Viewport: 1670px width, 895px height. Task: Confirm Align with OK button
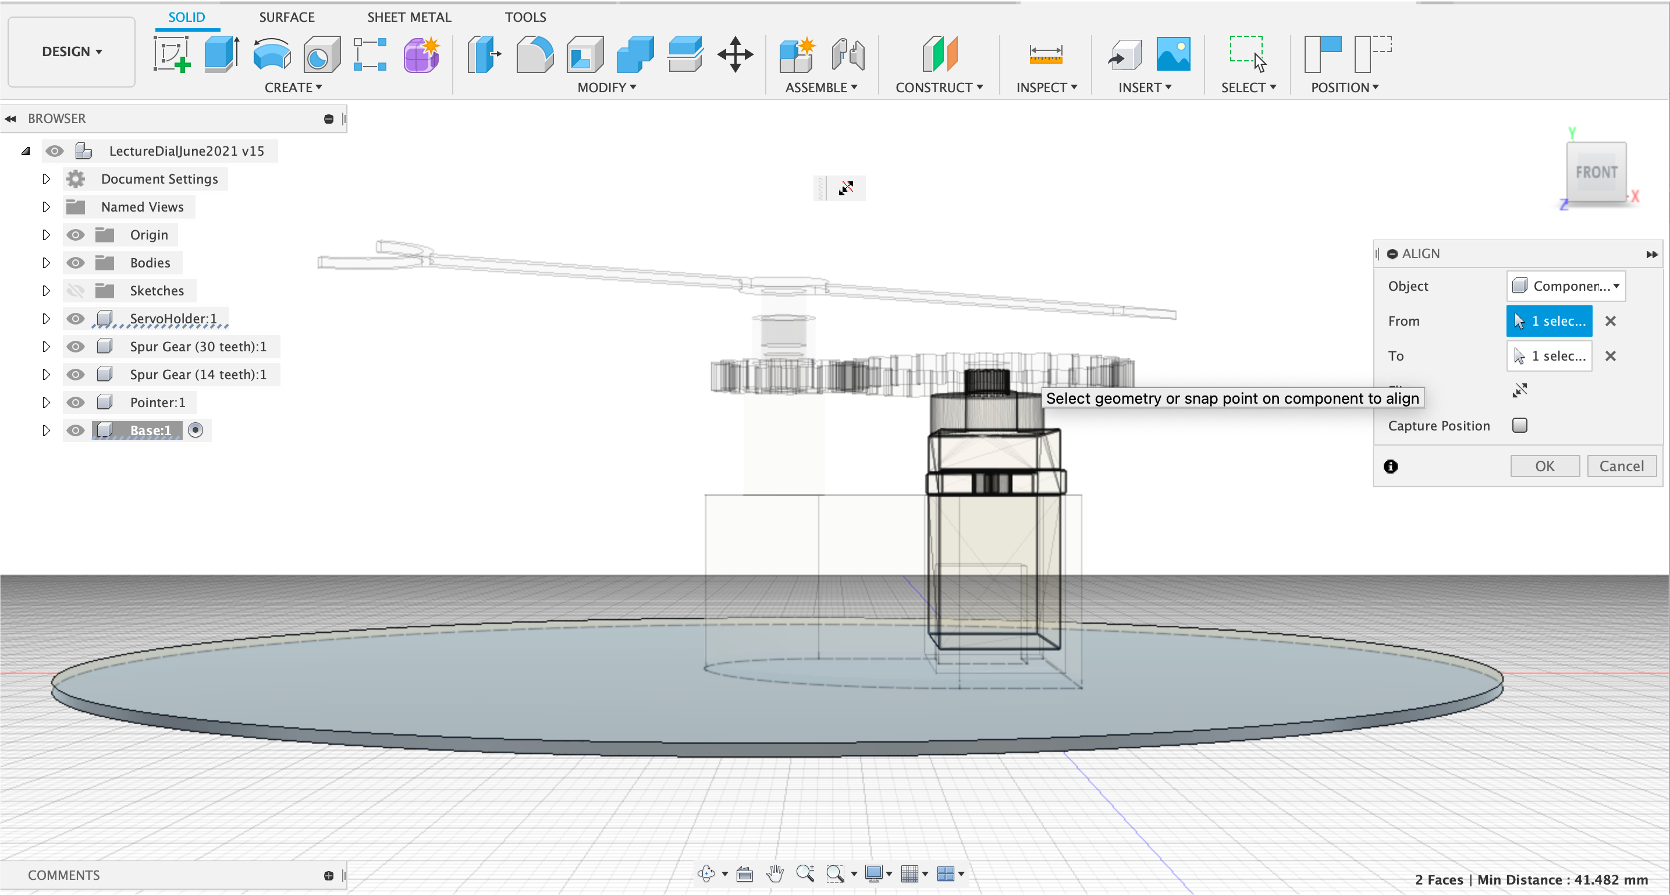[x=1545, y=466]
